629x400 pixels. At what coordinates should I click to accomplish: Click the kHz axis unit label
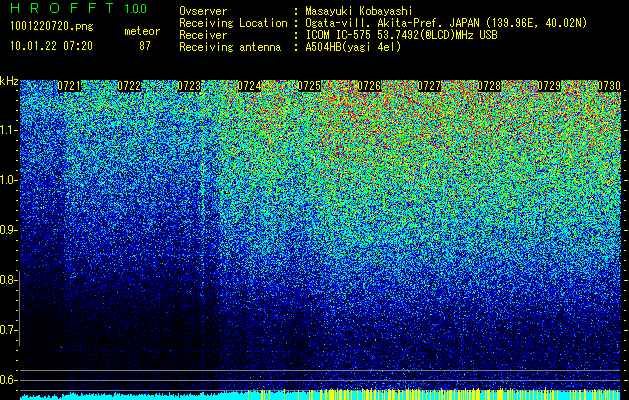[x=9, y=81]
